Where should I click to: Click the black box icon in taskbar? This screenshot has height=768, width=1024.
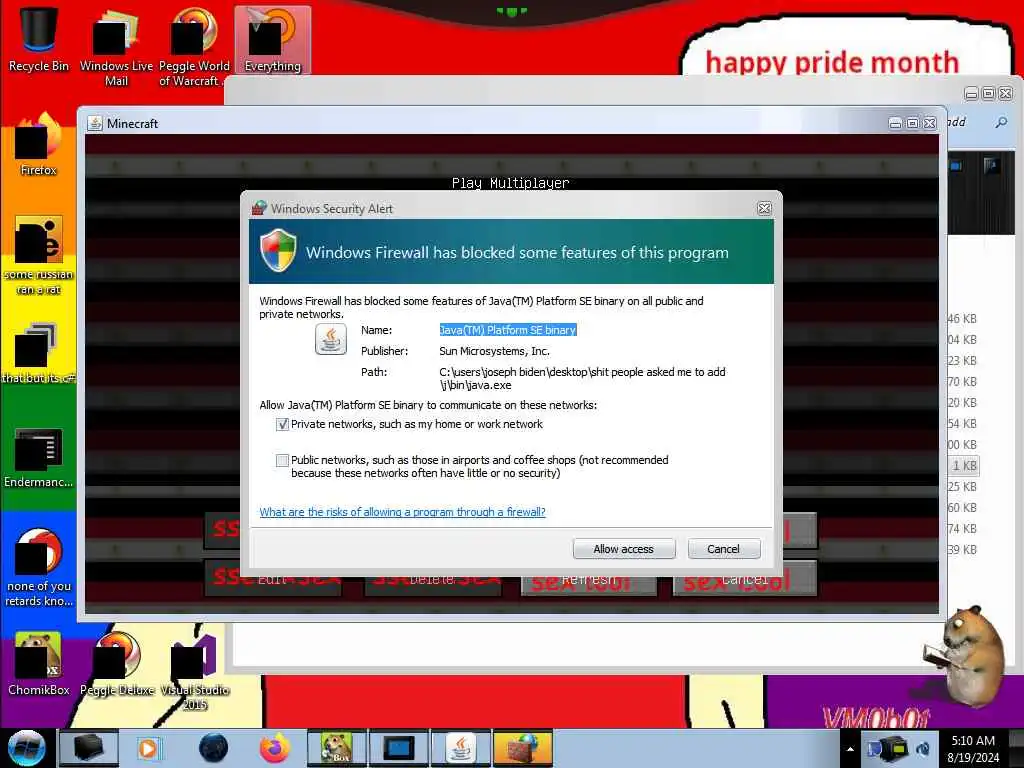pos(89,748)
